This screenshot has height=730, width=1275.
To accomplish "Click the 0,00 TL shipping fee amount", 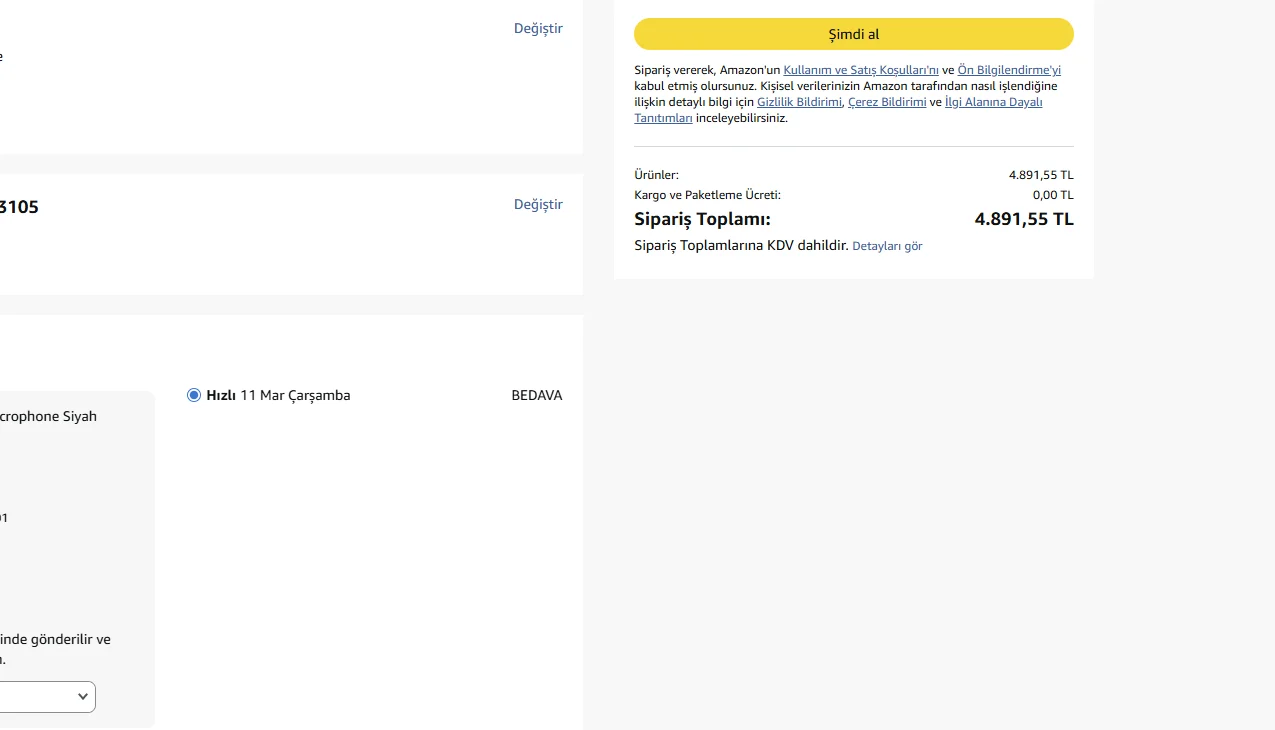I will [1052, 195].
